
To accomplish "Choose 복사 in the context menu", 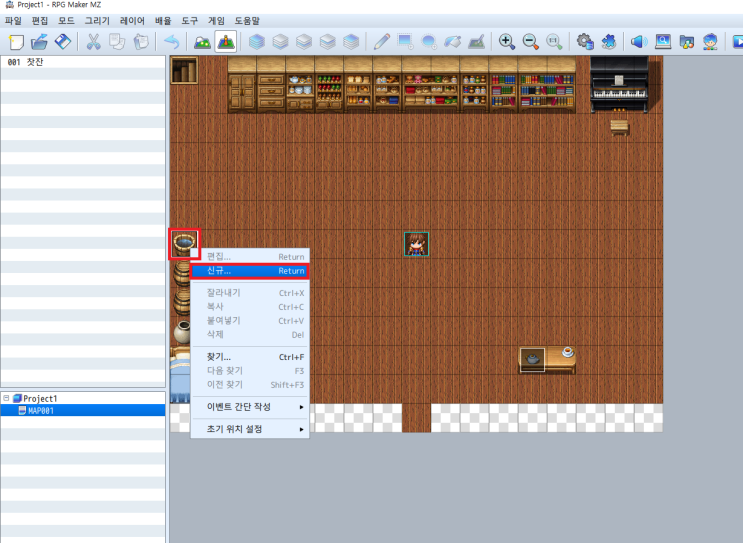I will point(250,307).
